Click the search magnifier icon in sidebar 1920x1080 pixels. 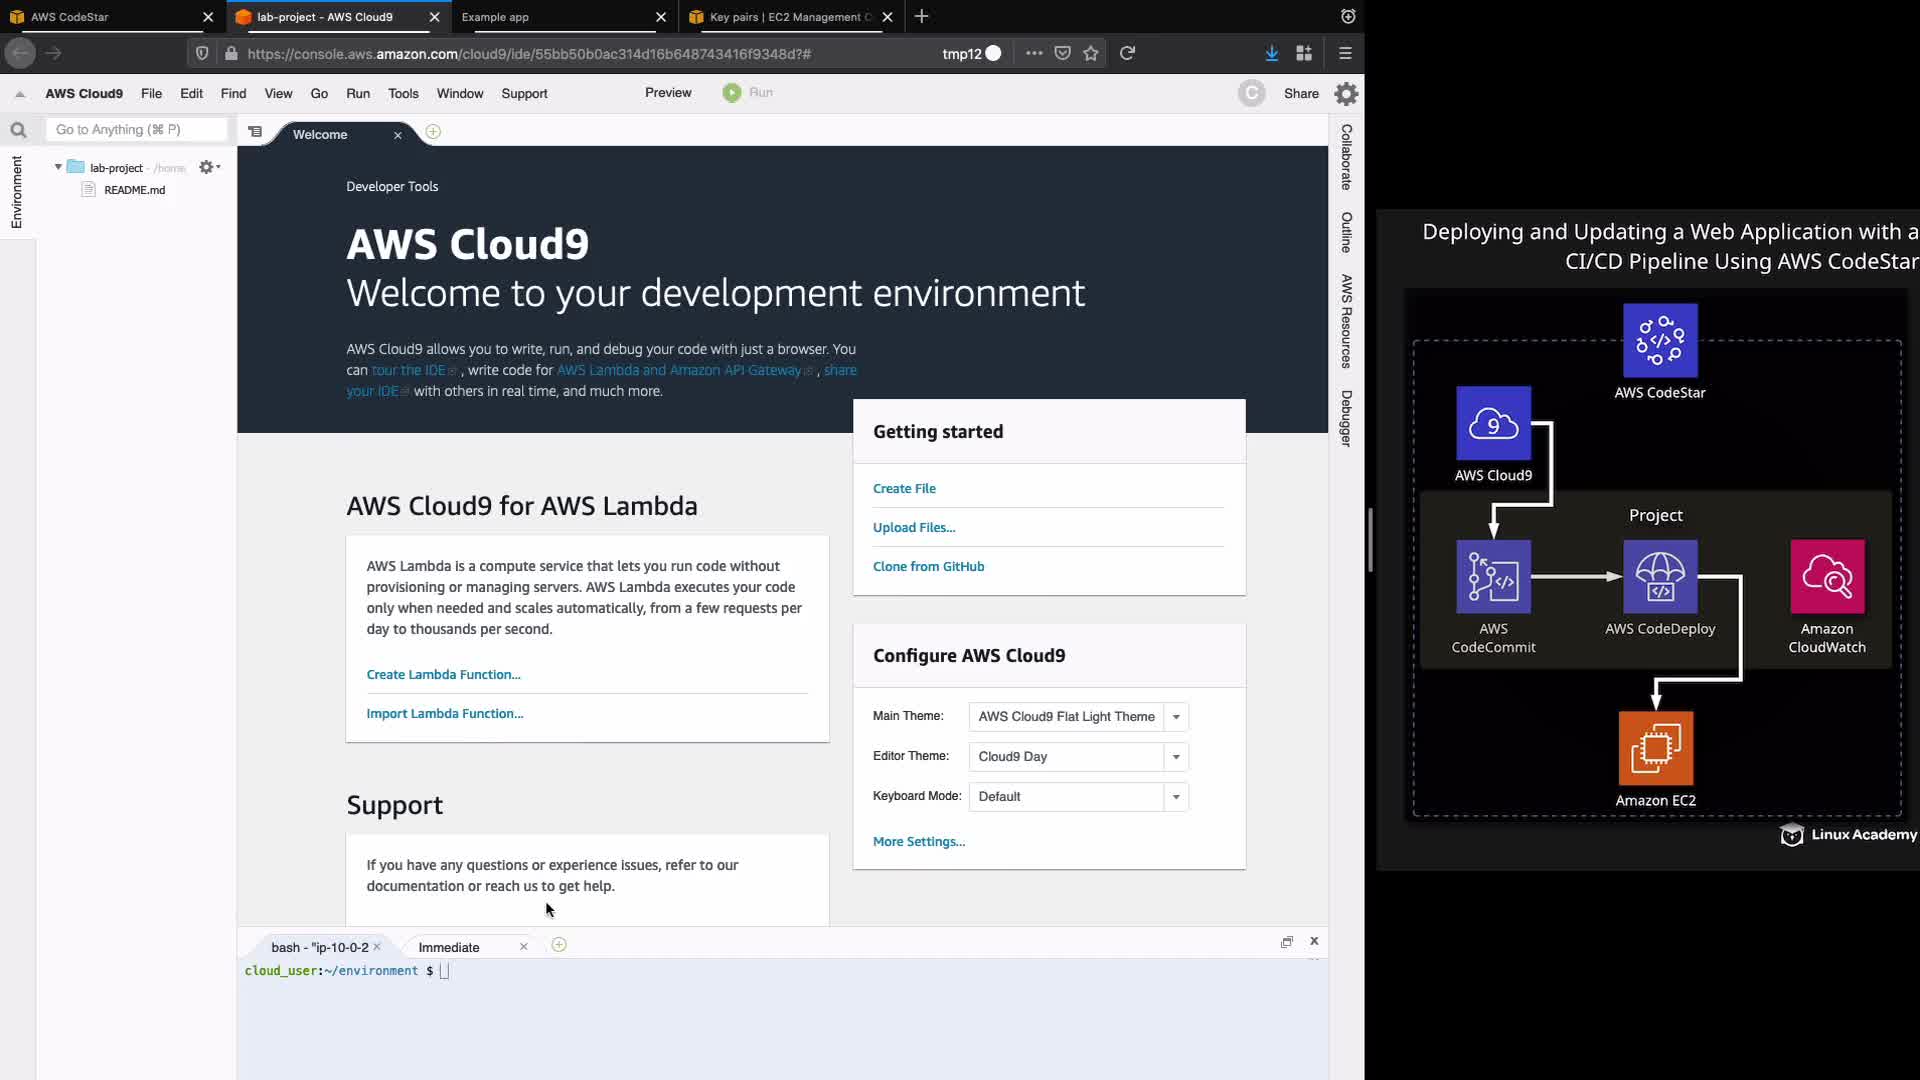pyautogui.click(x=18, y=130)
